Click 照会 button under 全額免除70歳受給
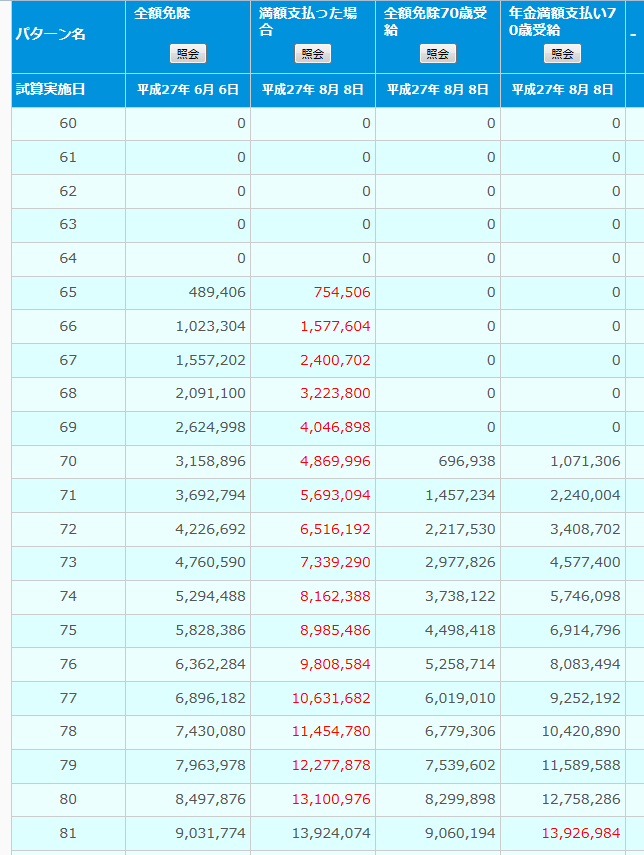Image resolution: width=644 pixels, height=855 pixels. coord(437,54)
